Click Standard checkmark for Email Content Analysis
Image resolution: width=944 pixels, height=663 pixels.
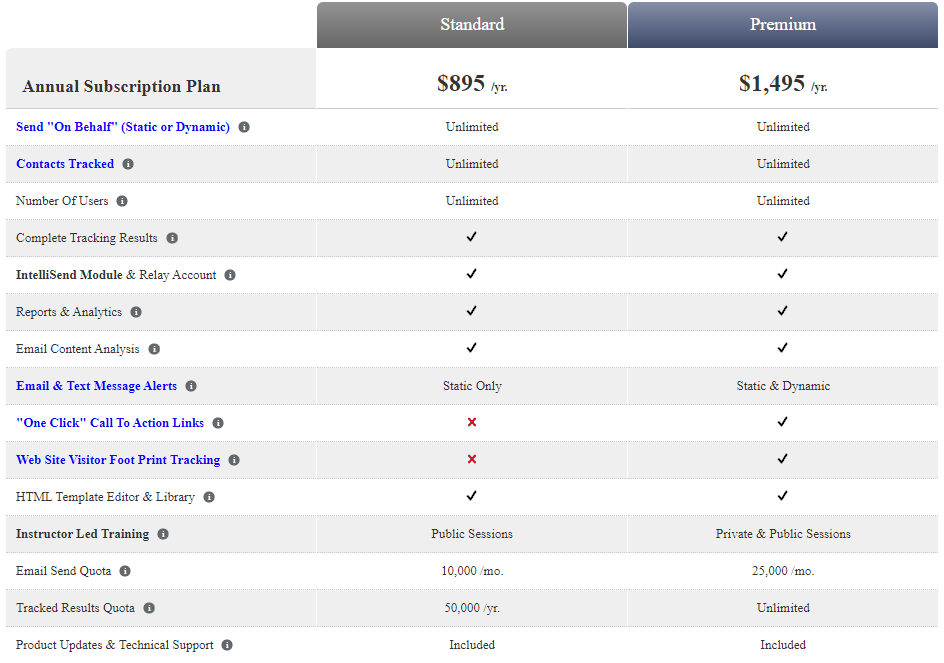tap(471, 347)
